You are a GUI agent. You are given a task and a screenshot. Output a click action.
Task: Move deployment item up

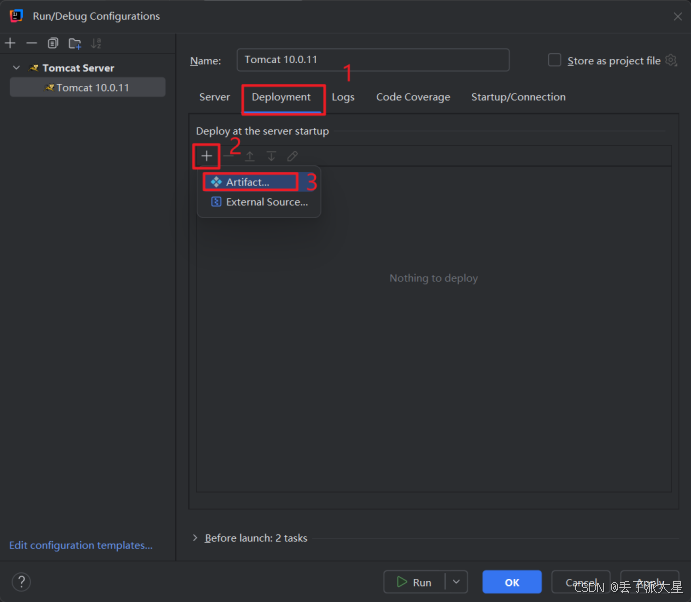[250, 156]
